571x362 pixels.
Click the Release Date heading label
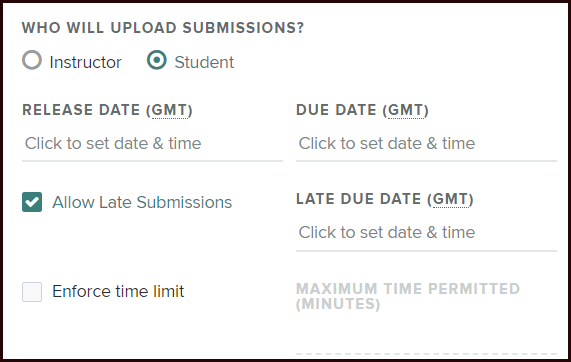click(x=107, y=110)
